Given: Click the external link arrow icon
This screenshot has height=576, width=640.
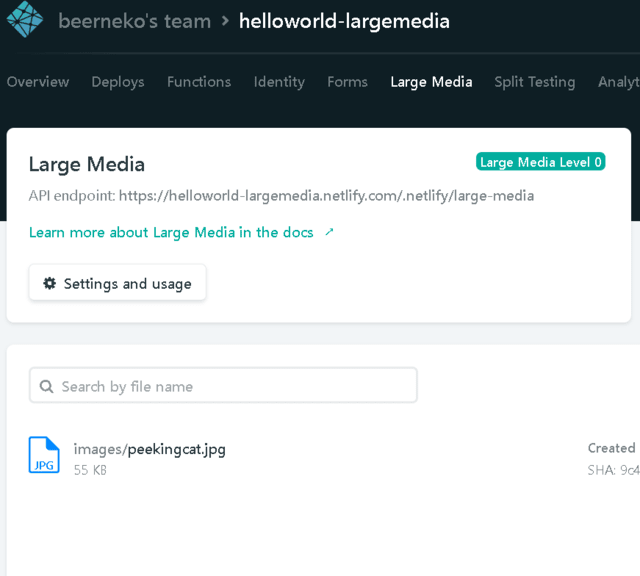Looking at the screenshot, I should tap(329, 232).
